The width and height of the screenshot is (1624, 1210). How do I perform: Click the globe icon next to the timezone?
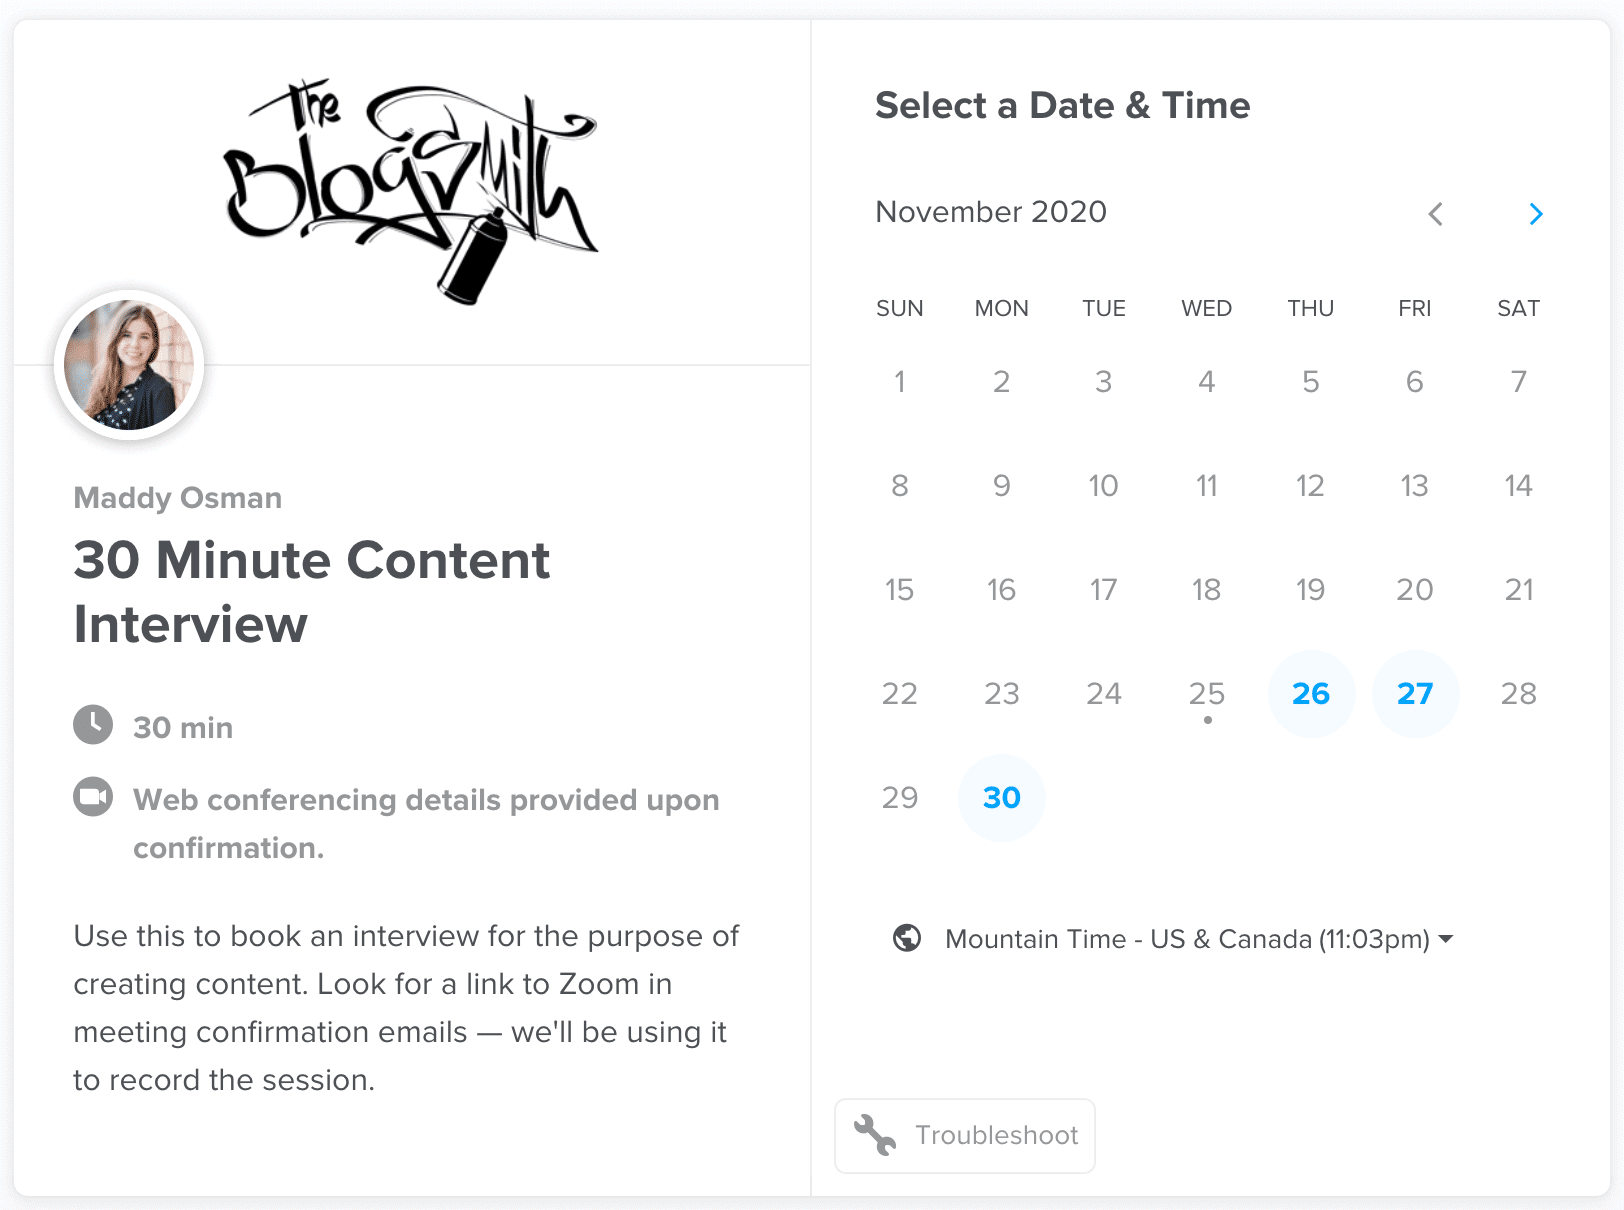pyautogui.click(x=906, y=939)
